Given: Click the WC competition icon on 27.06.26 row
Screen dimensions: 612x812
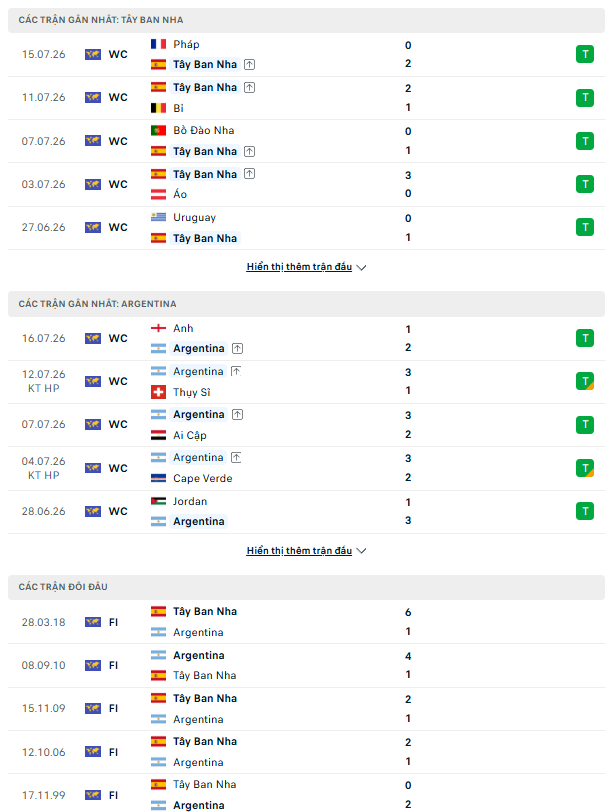Looking at the screenshot, I should coord(93,227).
